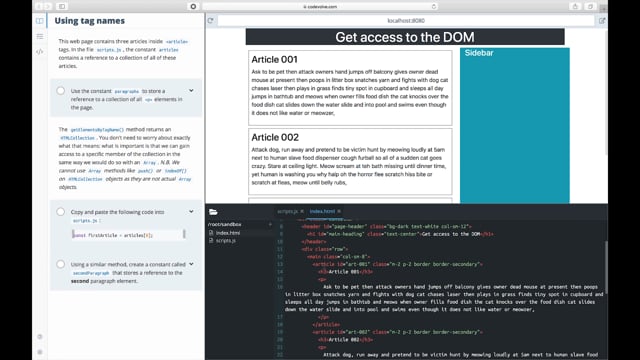Mark the 'Copy and paste the following code' step complete
This screenshot has height=360, width=640.
click(x=60, y=212)
